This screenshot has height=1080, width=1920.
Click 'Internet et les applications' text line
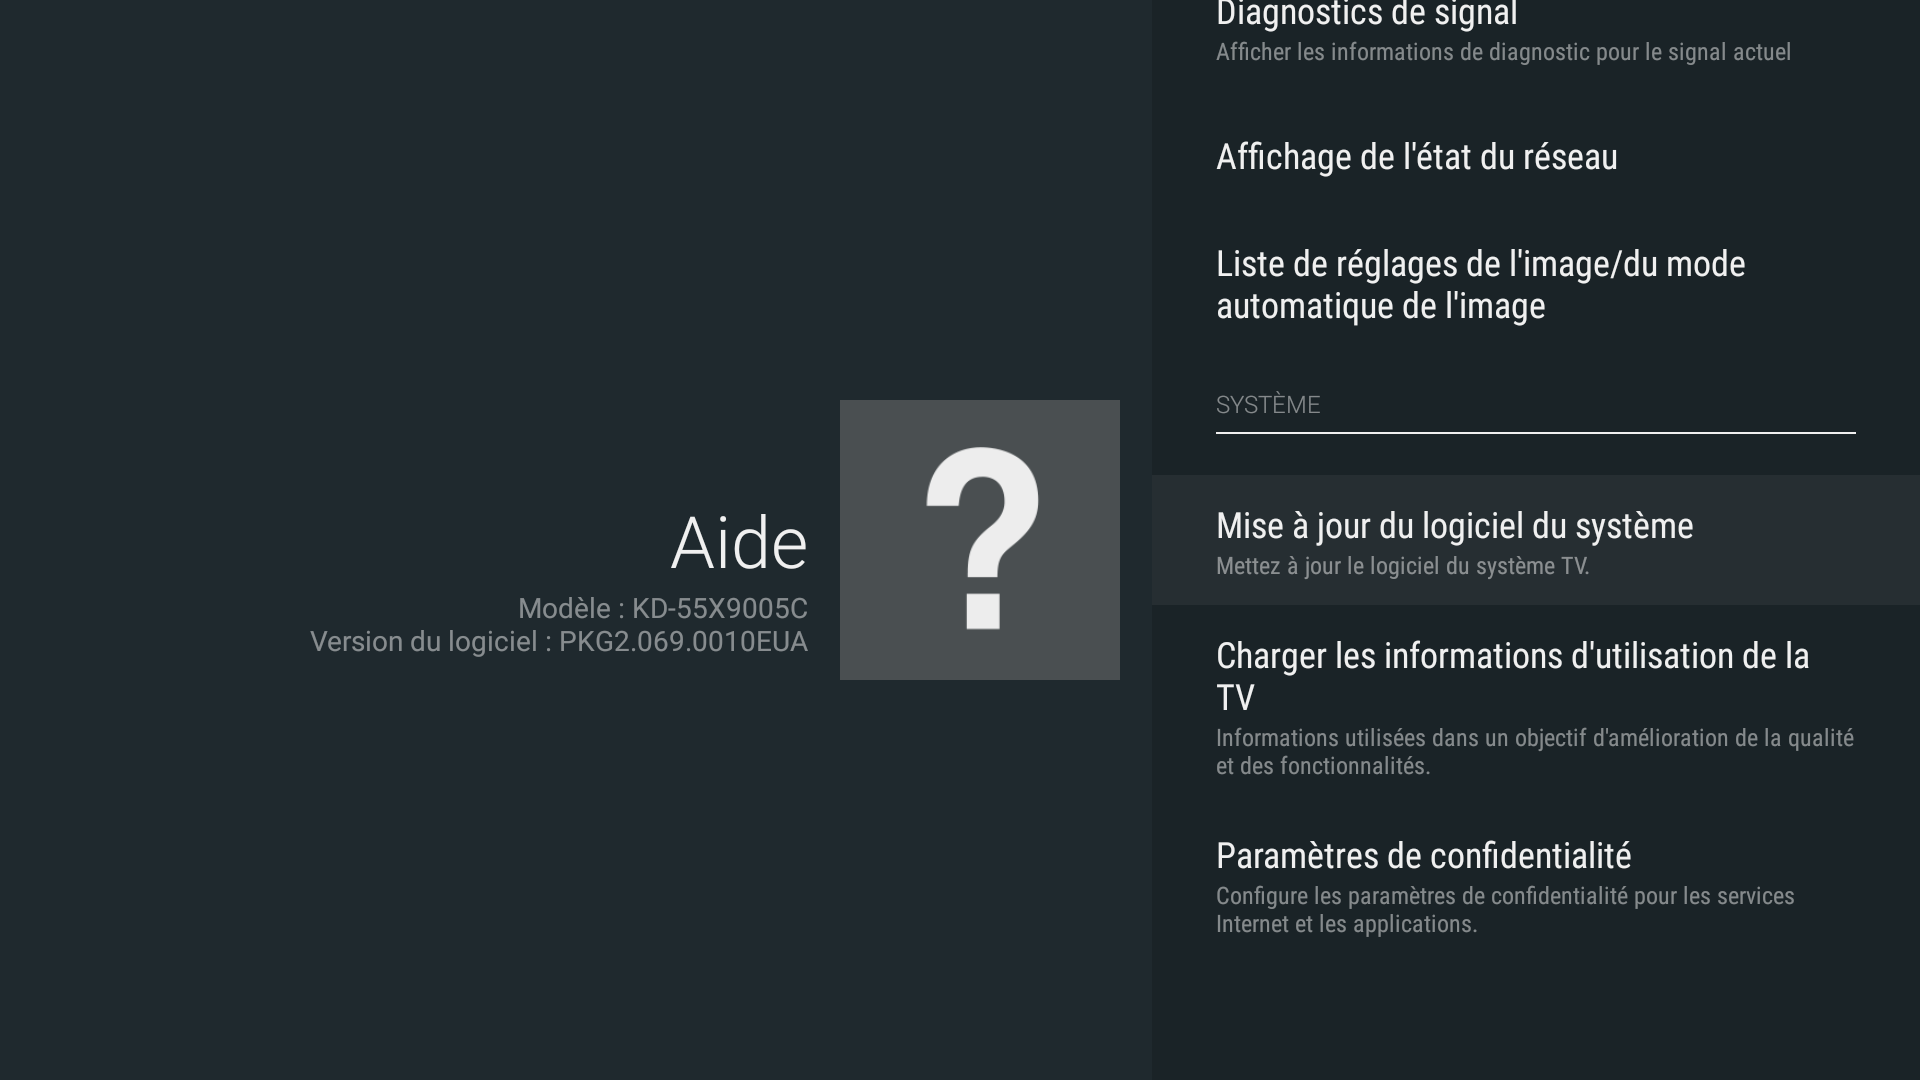point(1346,924)
